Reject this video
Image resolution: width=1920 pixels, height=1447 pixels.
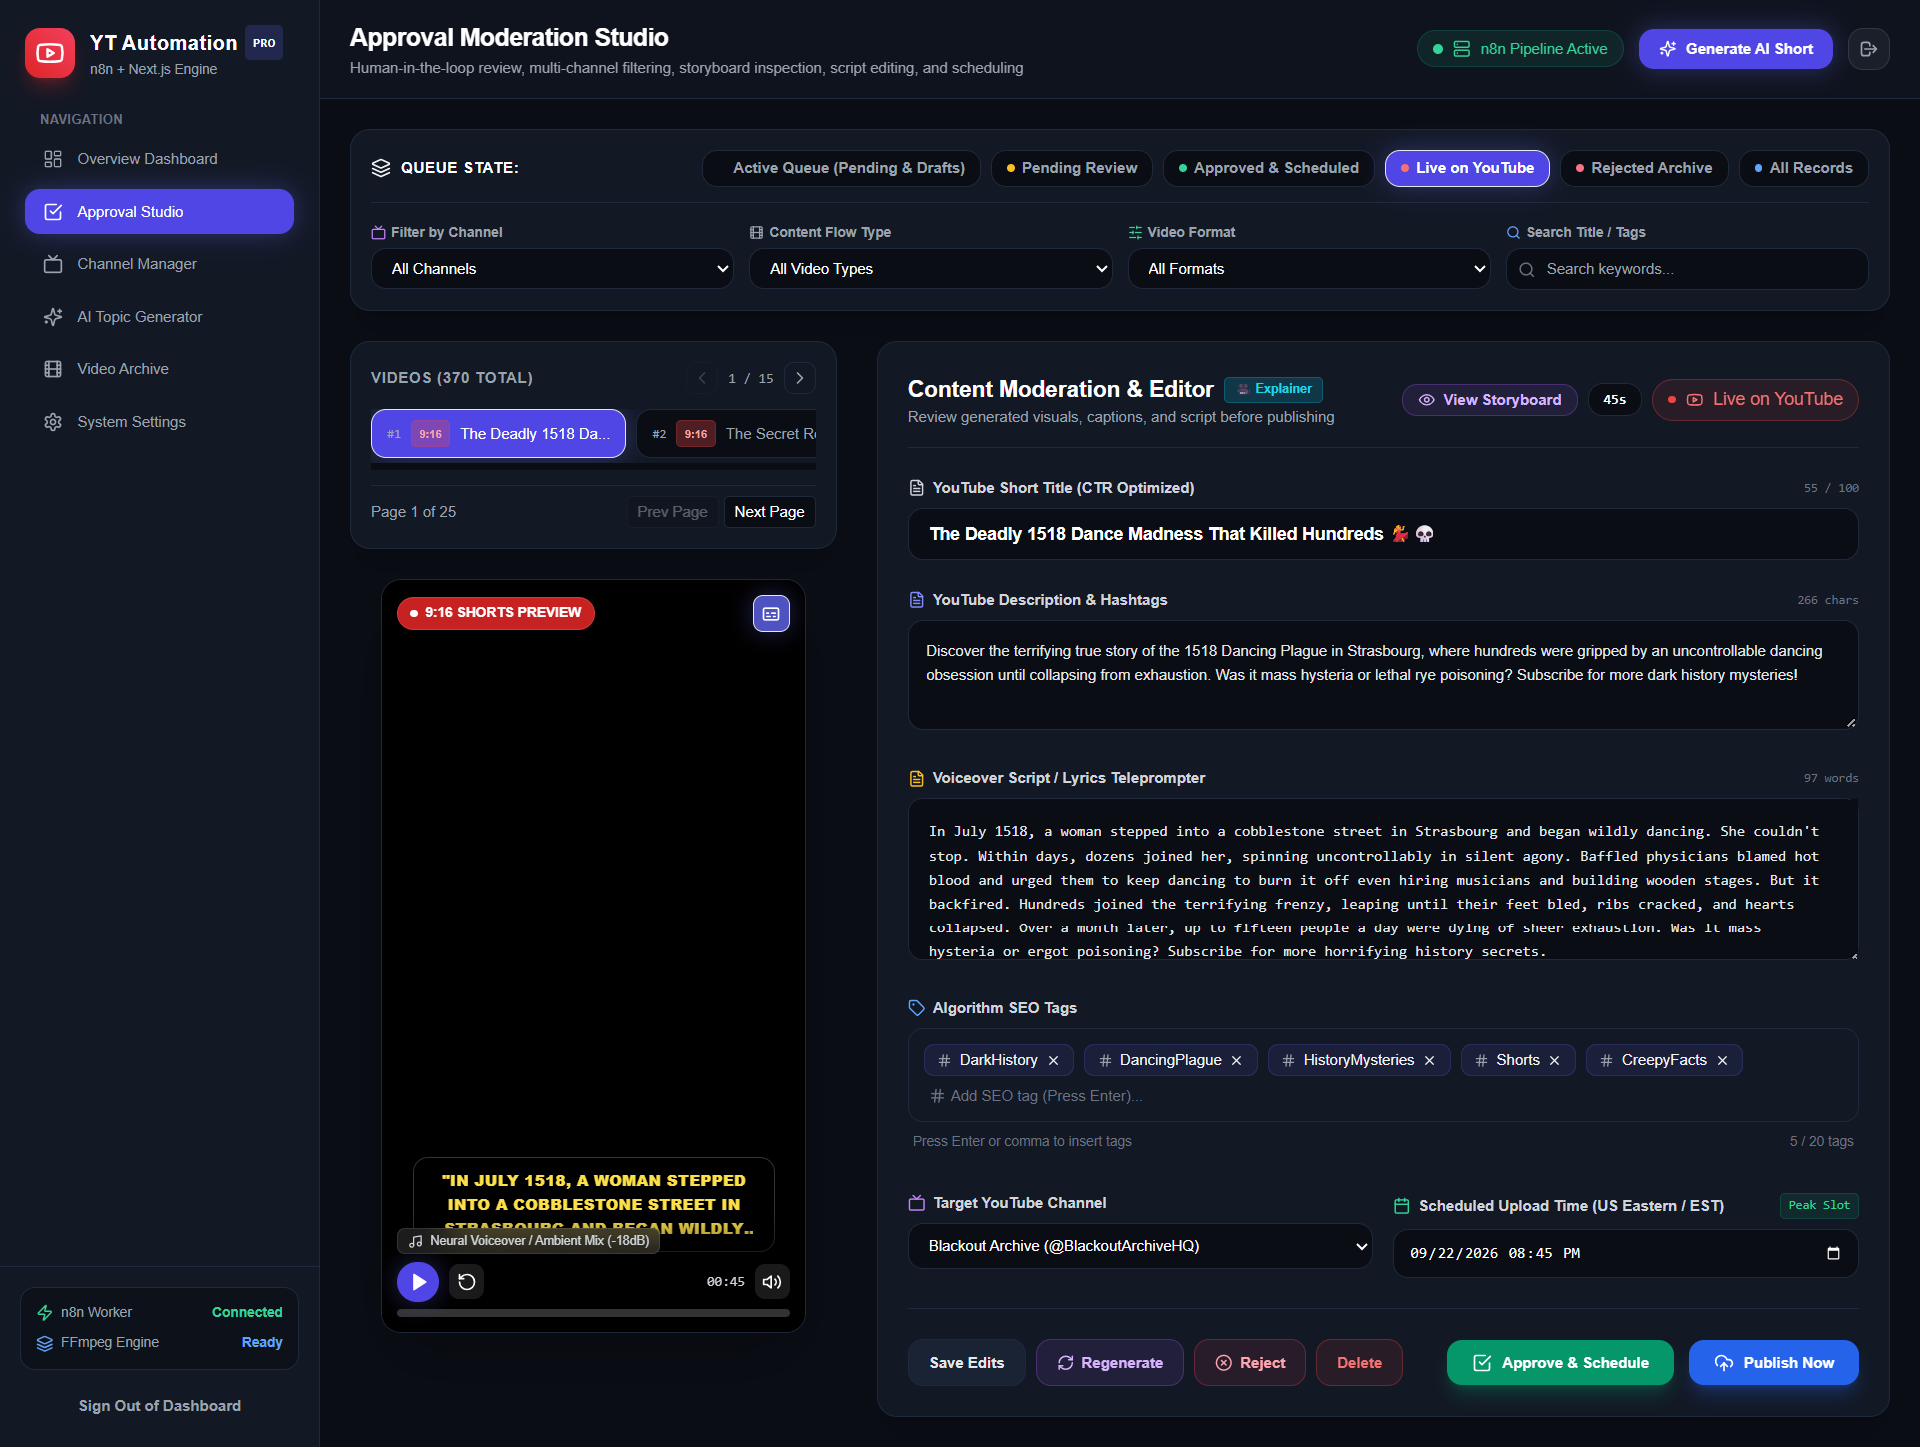click(1250, 1363)
